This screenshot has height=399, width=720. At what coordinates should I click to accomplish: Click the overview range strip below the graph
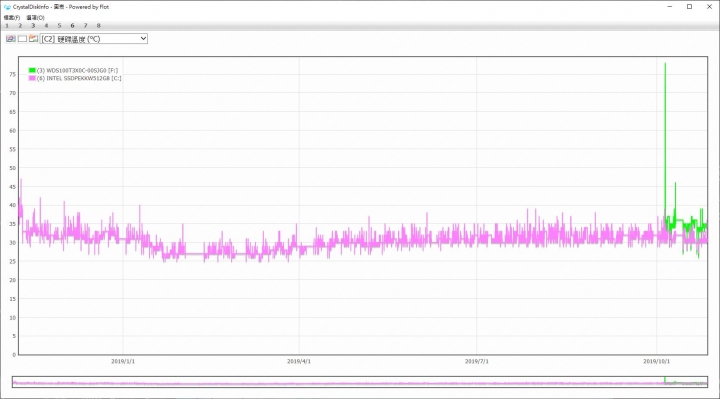pos(360,382)
